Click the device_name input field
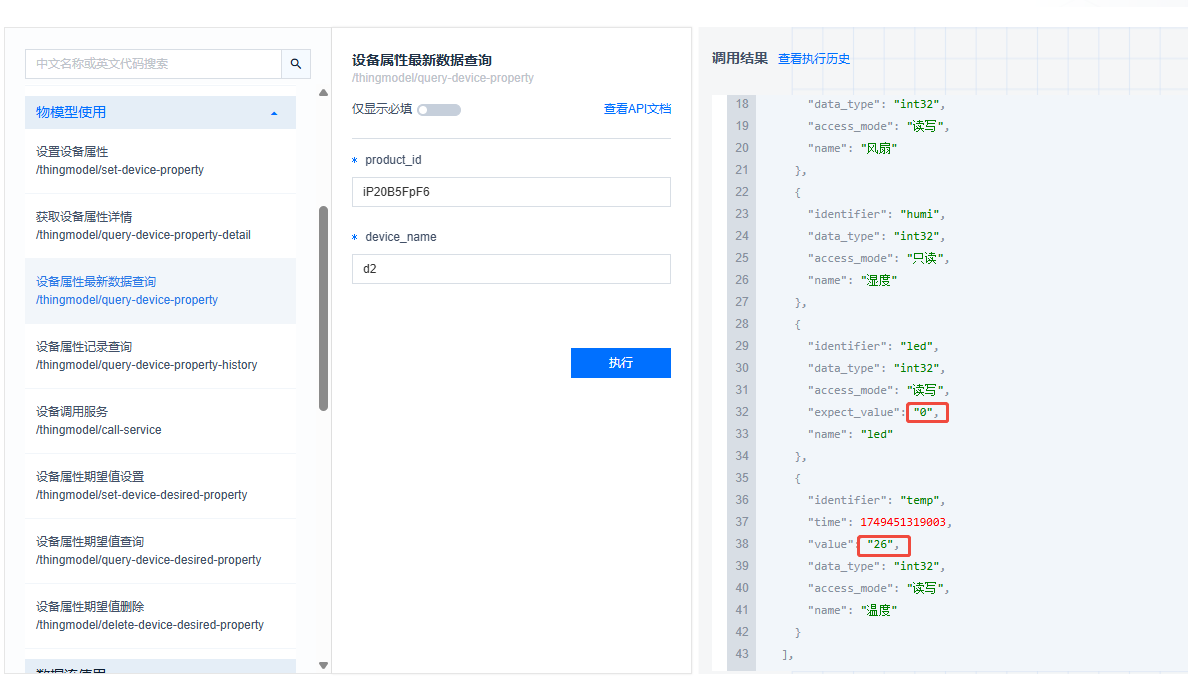Image resolution: width=1188 pixels, height=682 pixels. click(x=511, y=269)
